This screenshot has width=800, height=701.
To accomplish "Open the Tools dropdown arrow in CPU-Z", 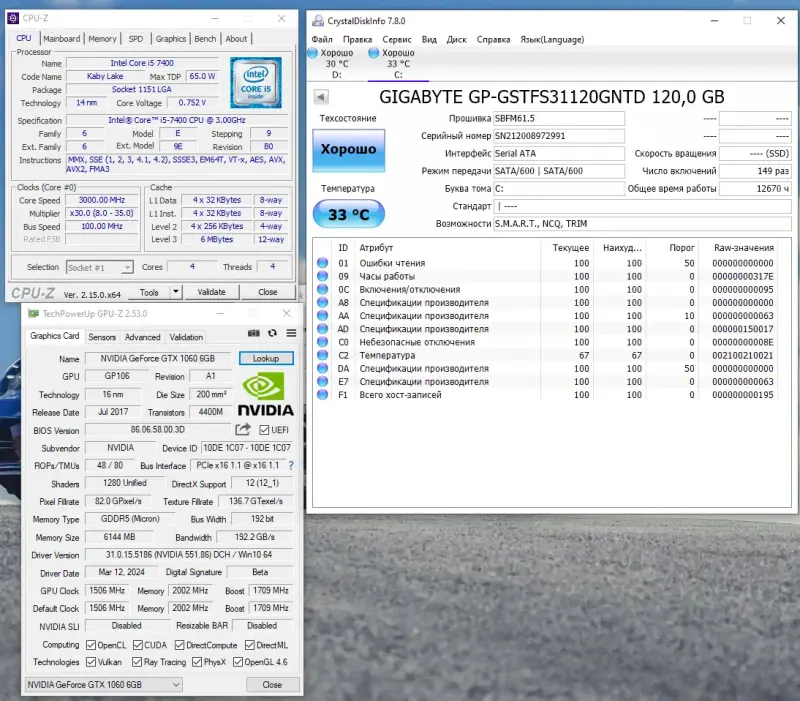I will click(176, 292).
